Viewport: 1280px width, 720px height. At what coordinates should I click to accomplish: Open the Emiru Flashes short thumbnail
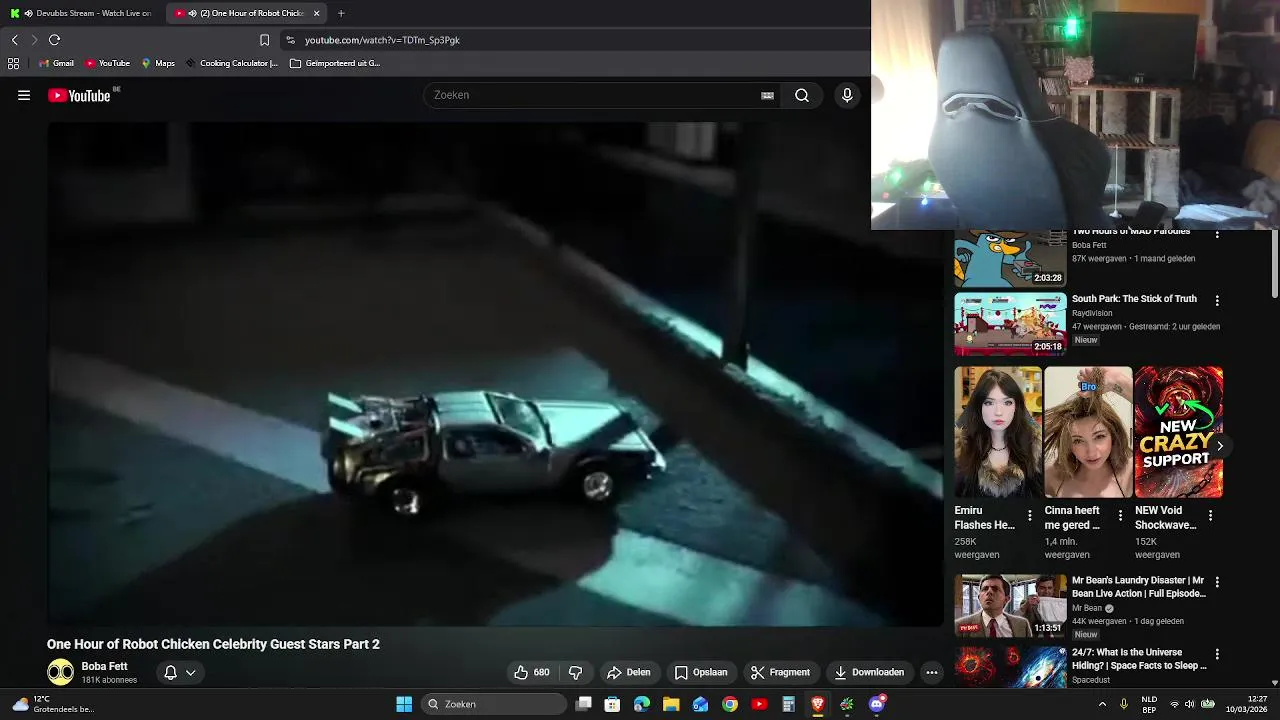click(x=998, y=432)
